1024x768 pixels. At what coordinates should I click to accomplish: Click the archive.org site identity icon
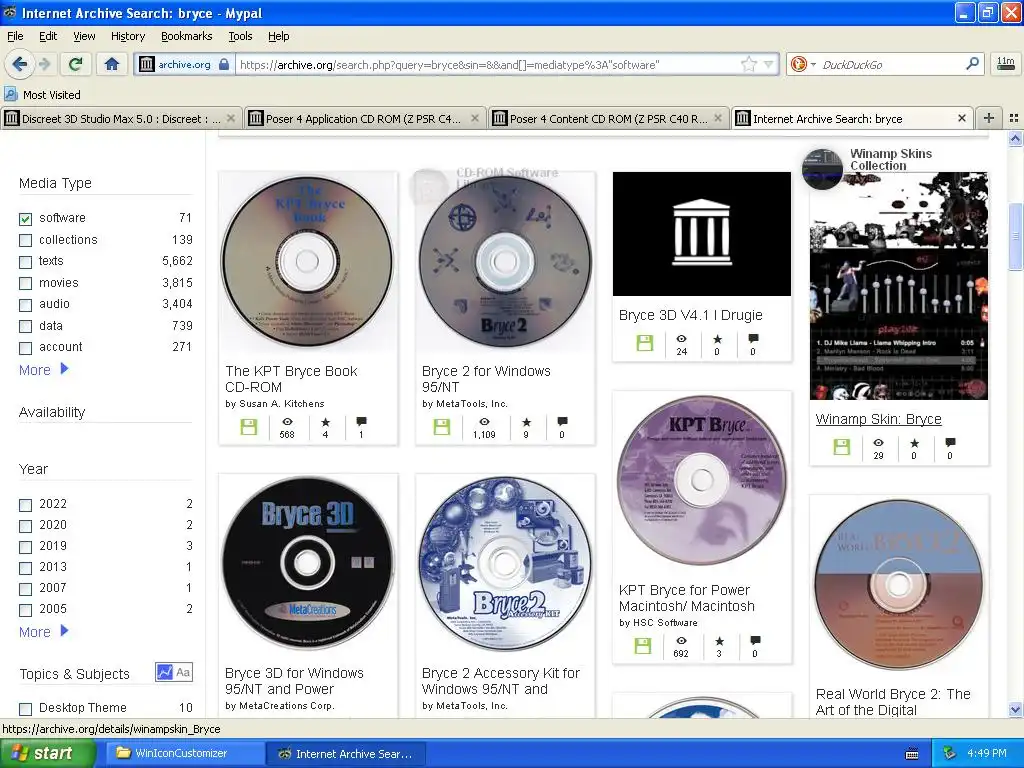[x=147, y=64]
